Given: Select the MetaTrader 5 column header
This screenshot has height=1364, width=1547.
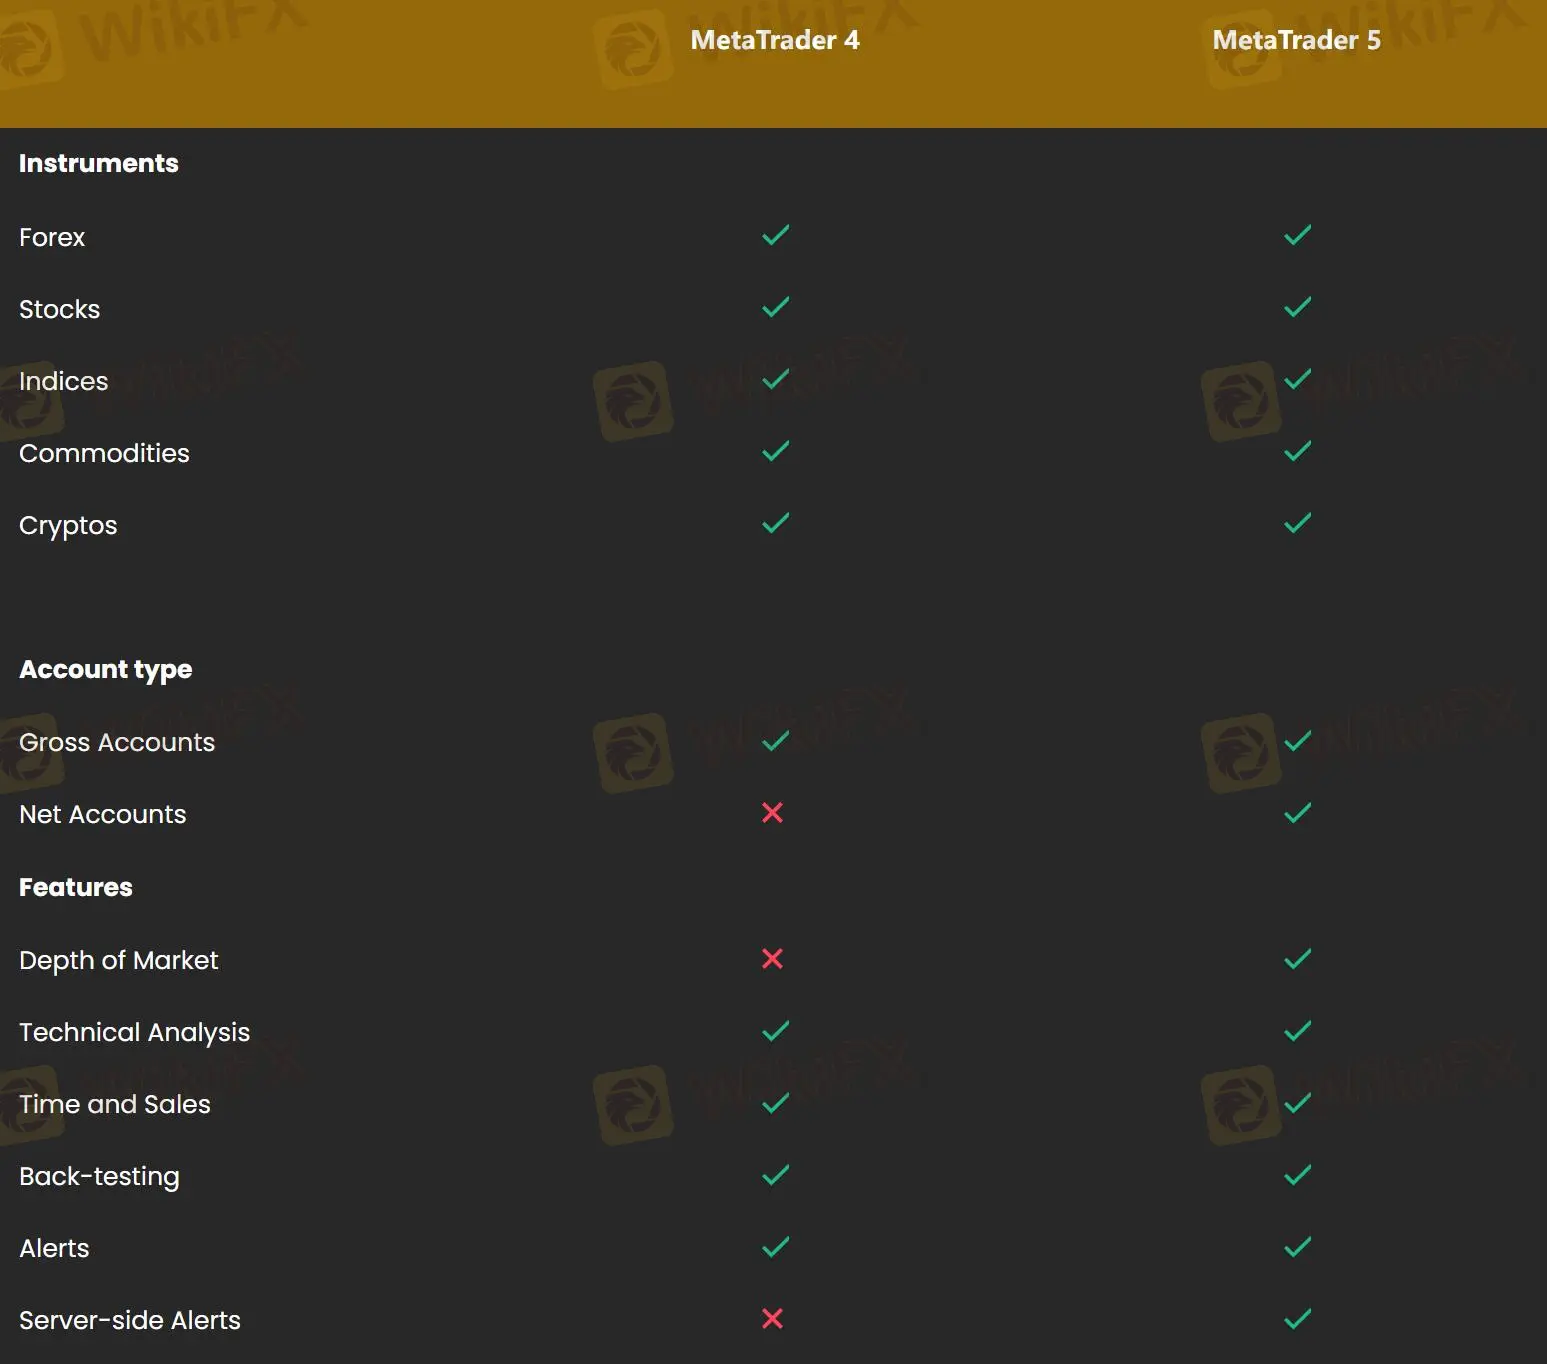Looking at the screenshot, I should pos(1296,40).
